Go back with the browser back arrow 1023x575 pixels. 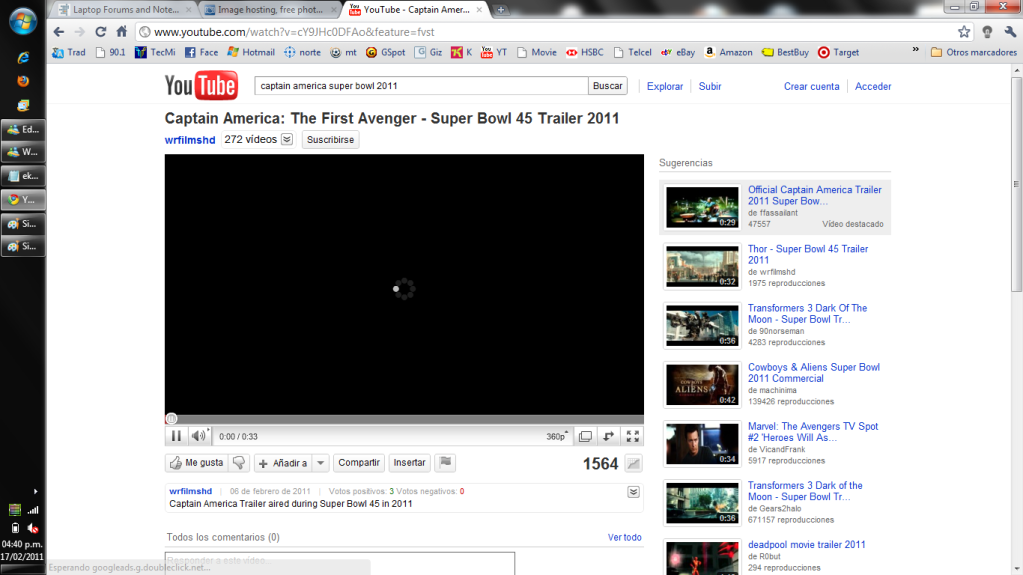click(59, 31)
